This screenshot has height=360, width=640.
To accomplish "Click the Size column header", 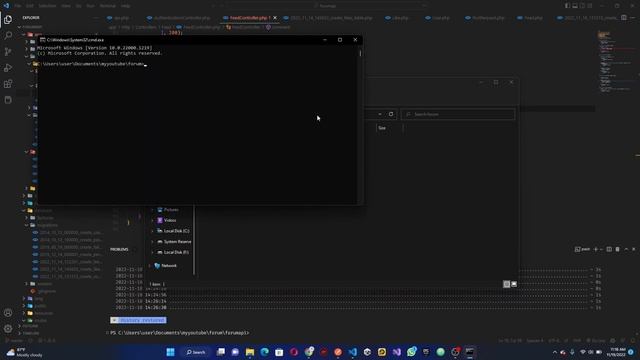I will pos(382,128).
